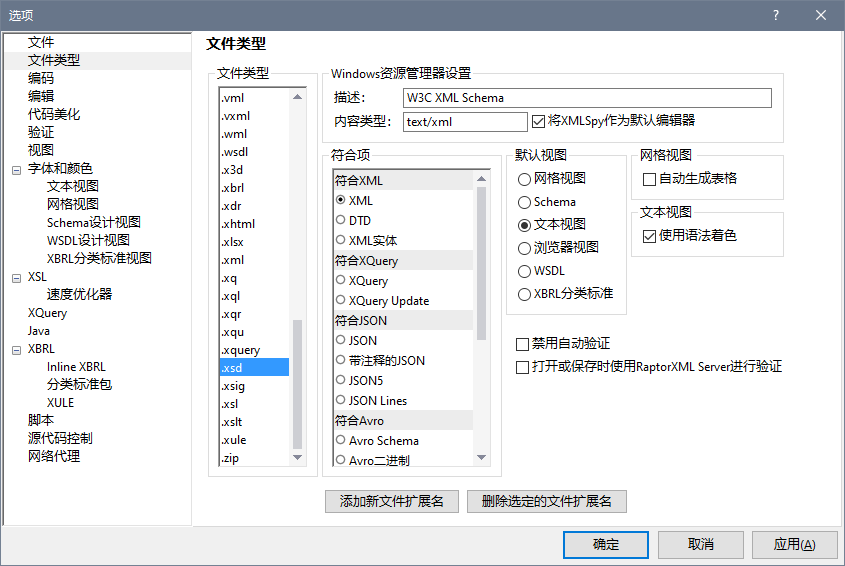845x566 pixels.
Task: Pick JSON5 conformance radio option
Action: (x=341, y=380)
